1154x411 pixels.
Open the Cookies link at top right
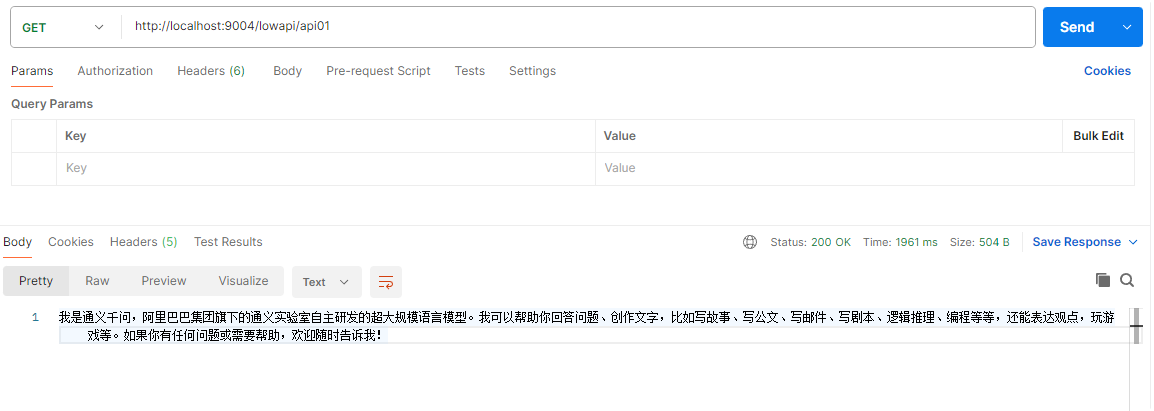(1107, 71)
